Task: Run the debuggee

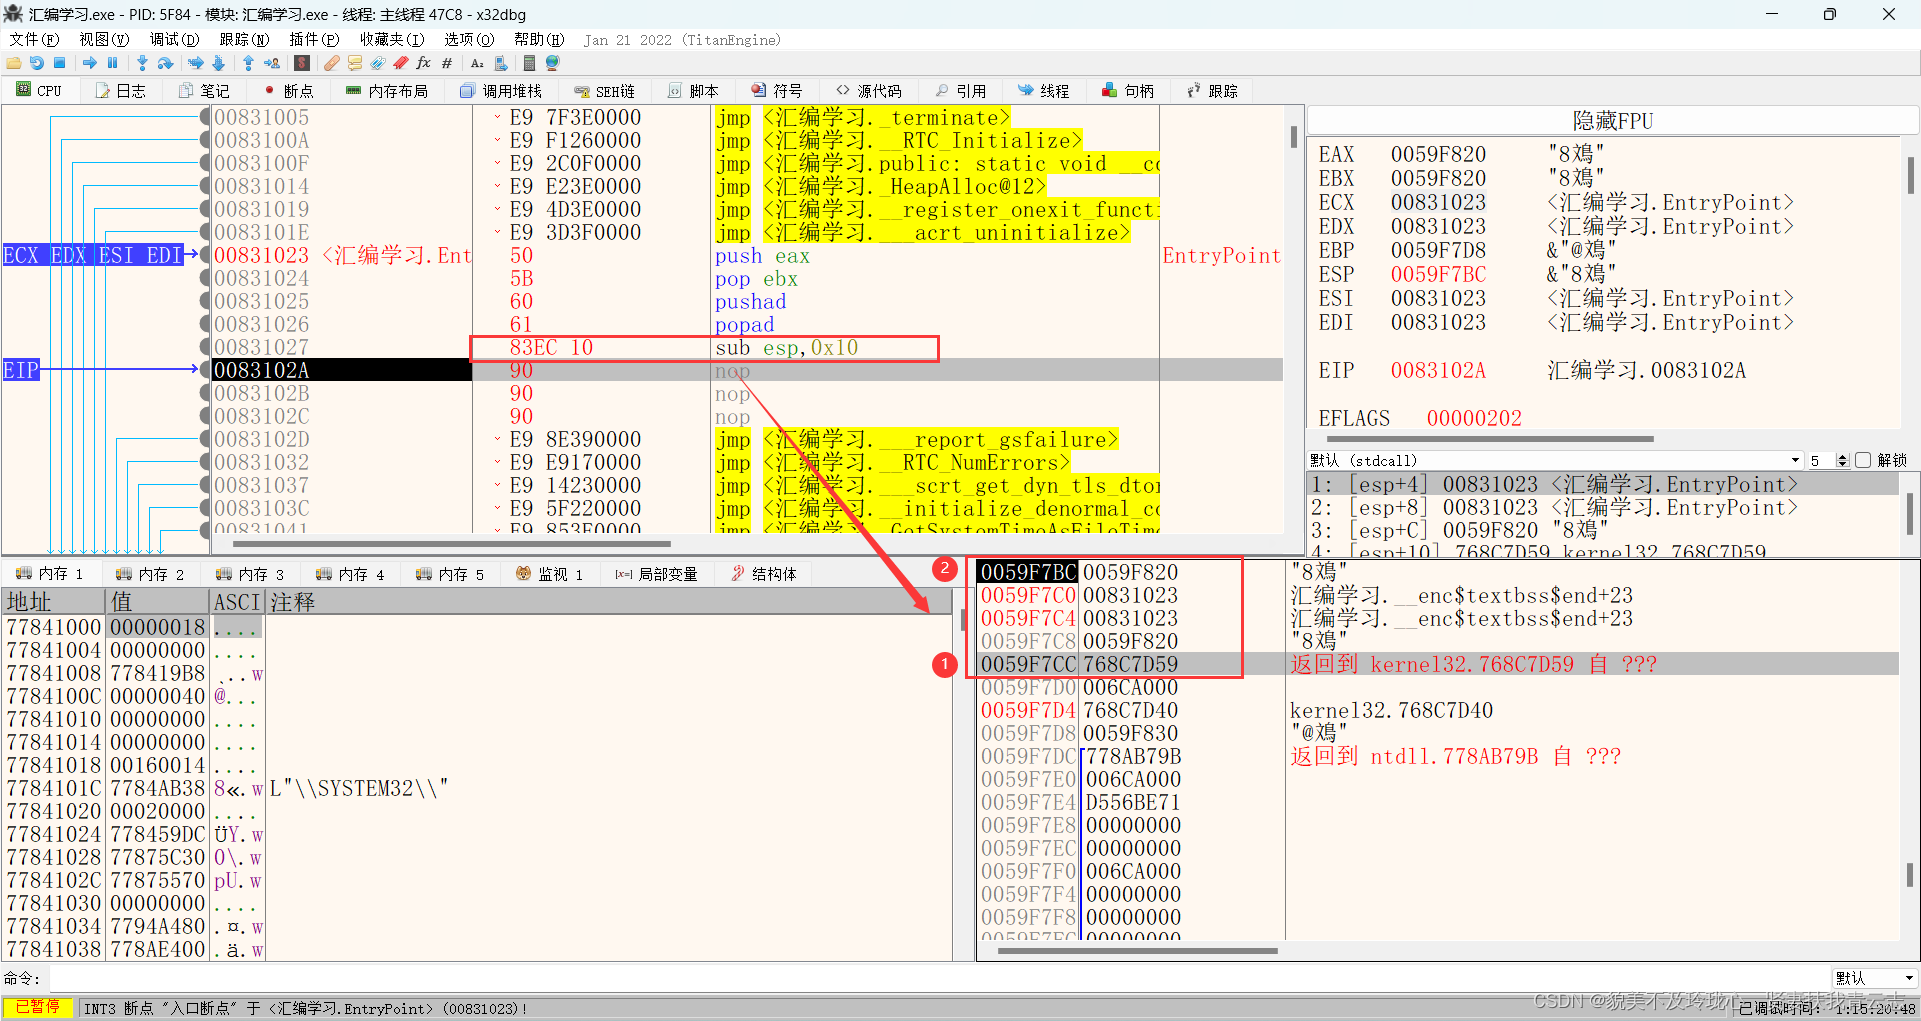Action: pos(89,62)
